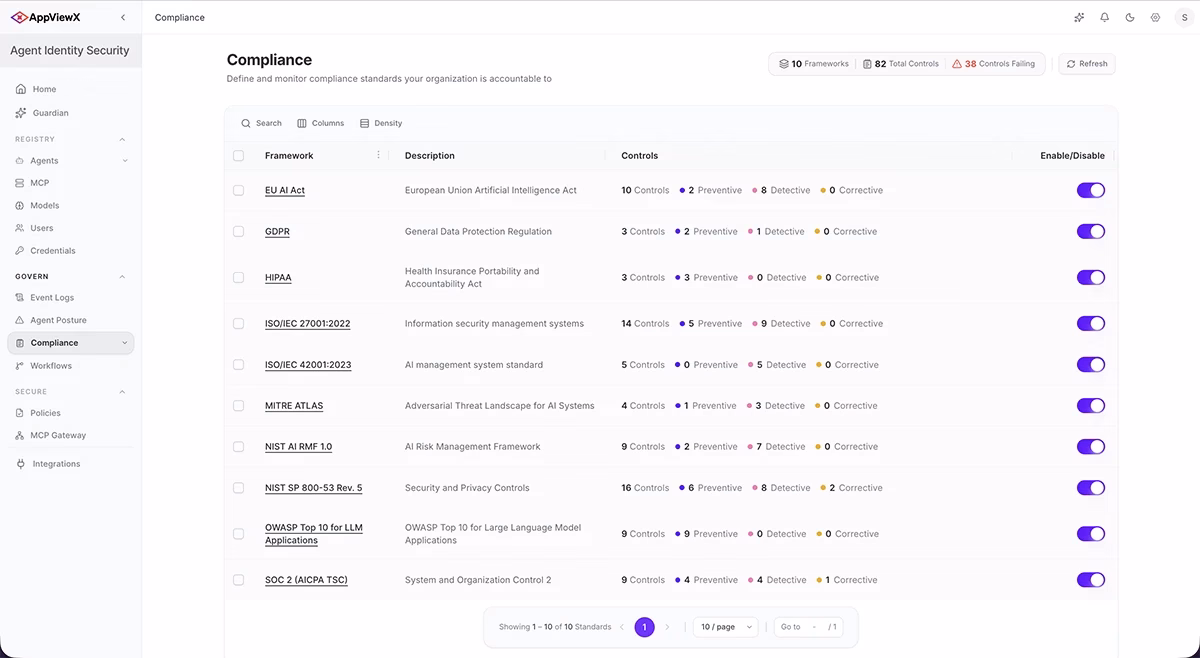Collapse the SECURE section
Image resolution: width=1200 pixels, height=658 pixels.
coord(123,391)
